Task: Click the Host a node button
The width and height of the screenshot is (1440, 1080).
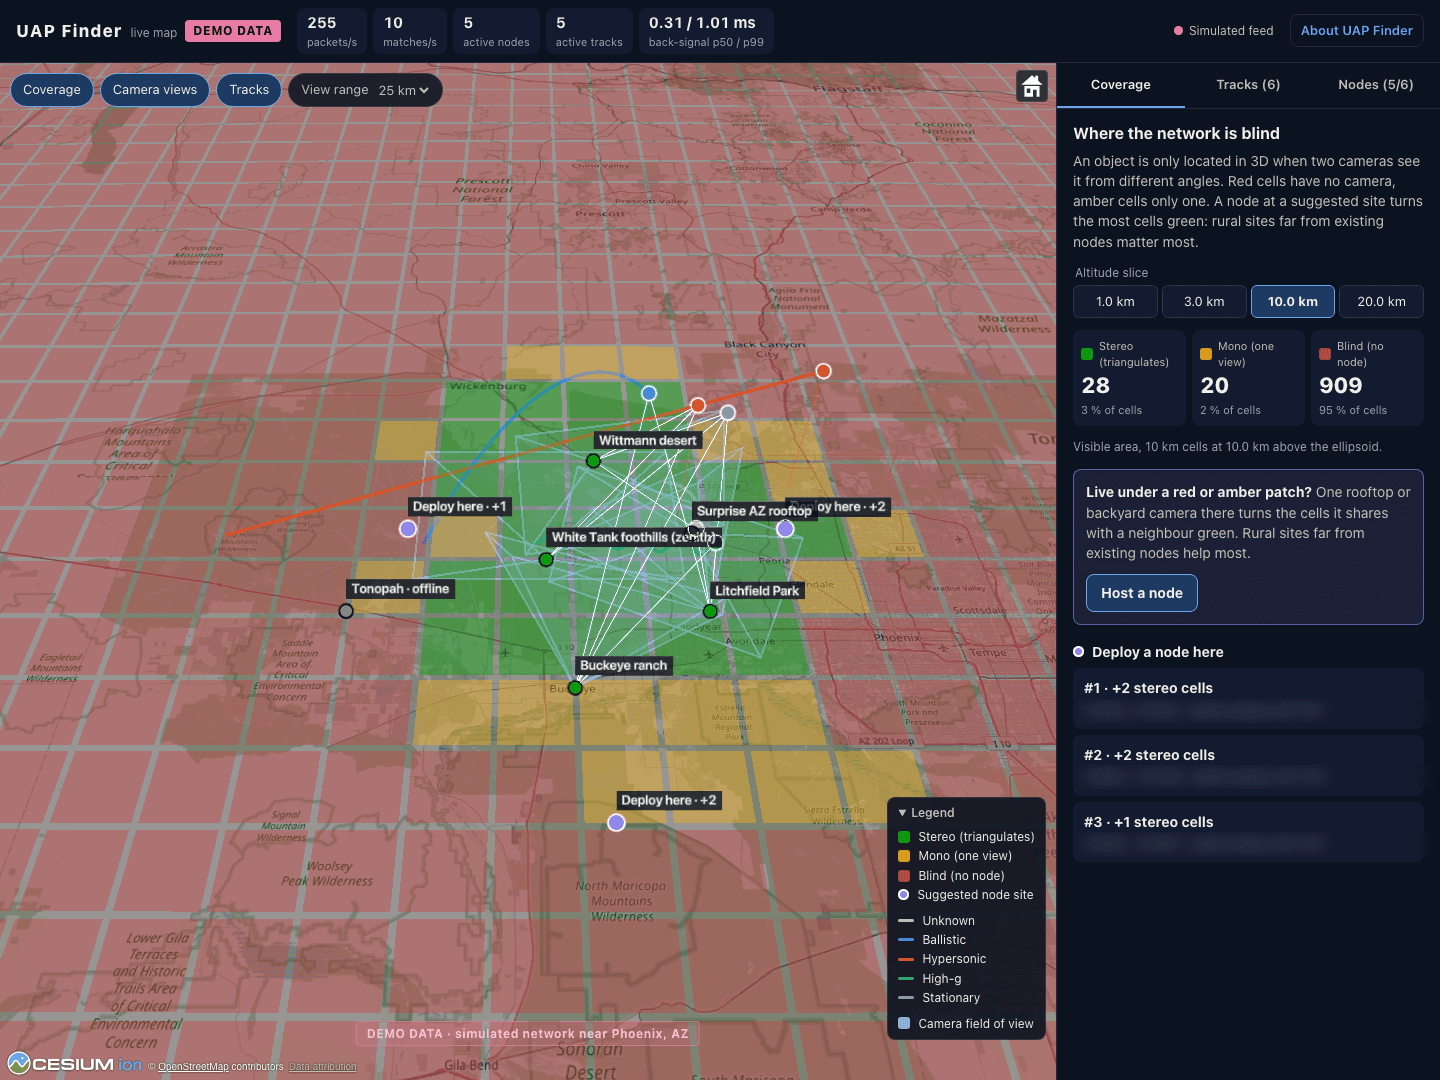Action: tap(1142, 593)
